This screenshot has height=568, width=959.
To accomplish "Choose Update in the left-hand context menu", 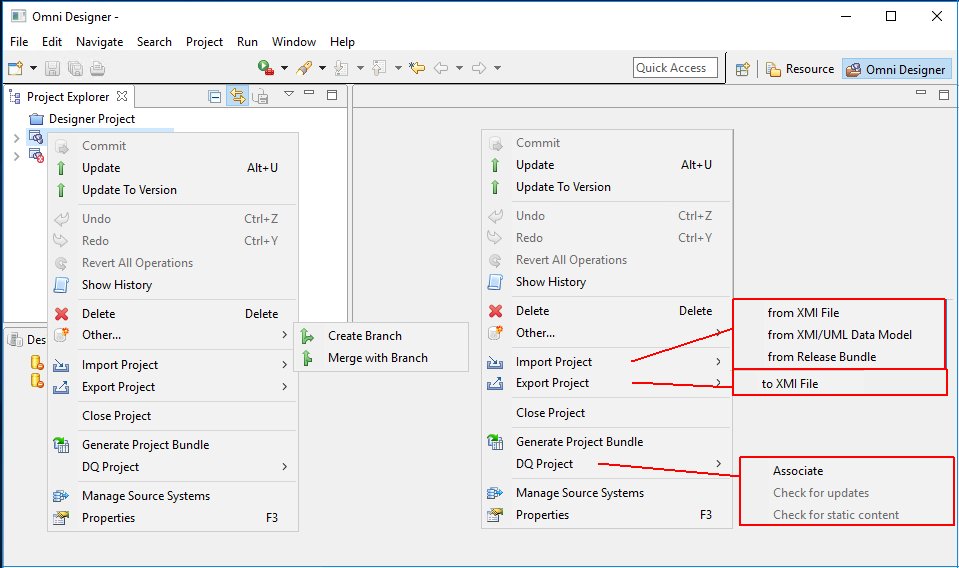I will (x=173, y=168).
